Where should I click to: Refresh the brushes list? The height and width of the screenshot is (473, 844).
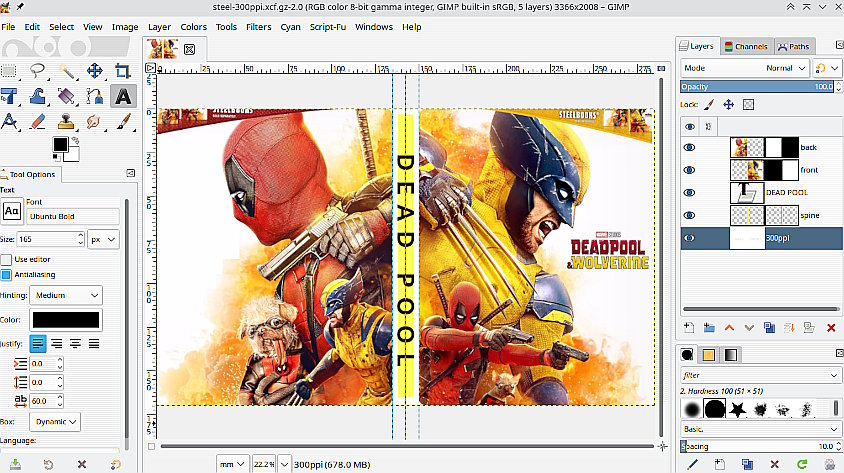tap(802, 464)
